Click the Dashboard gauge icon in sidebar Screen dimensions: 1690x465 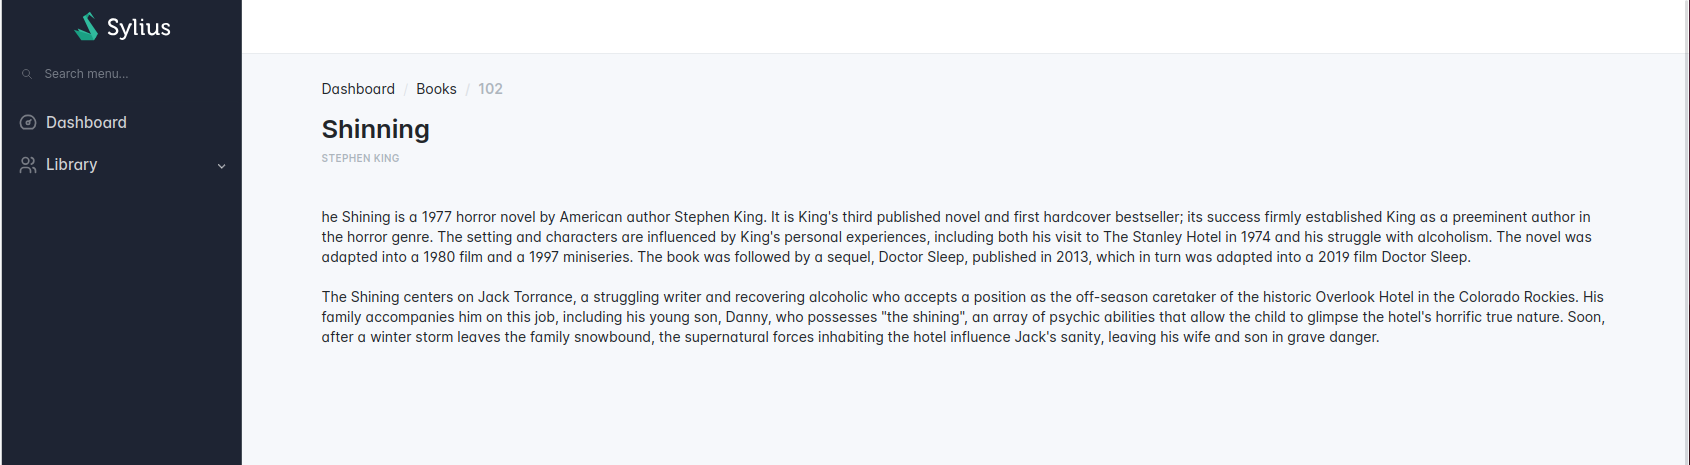pos(28,122)
